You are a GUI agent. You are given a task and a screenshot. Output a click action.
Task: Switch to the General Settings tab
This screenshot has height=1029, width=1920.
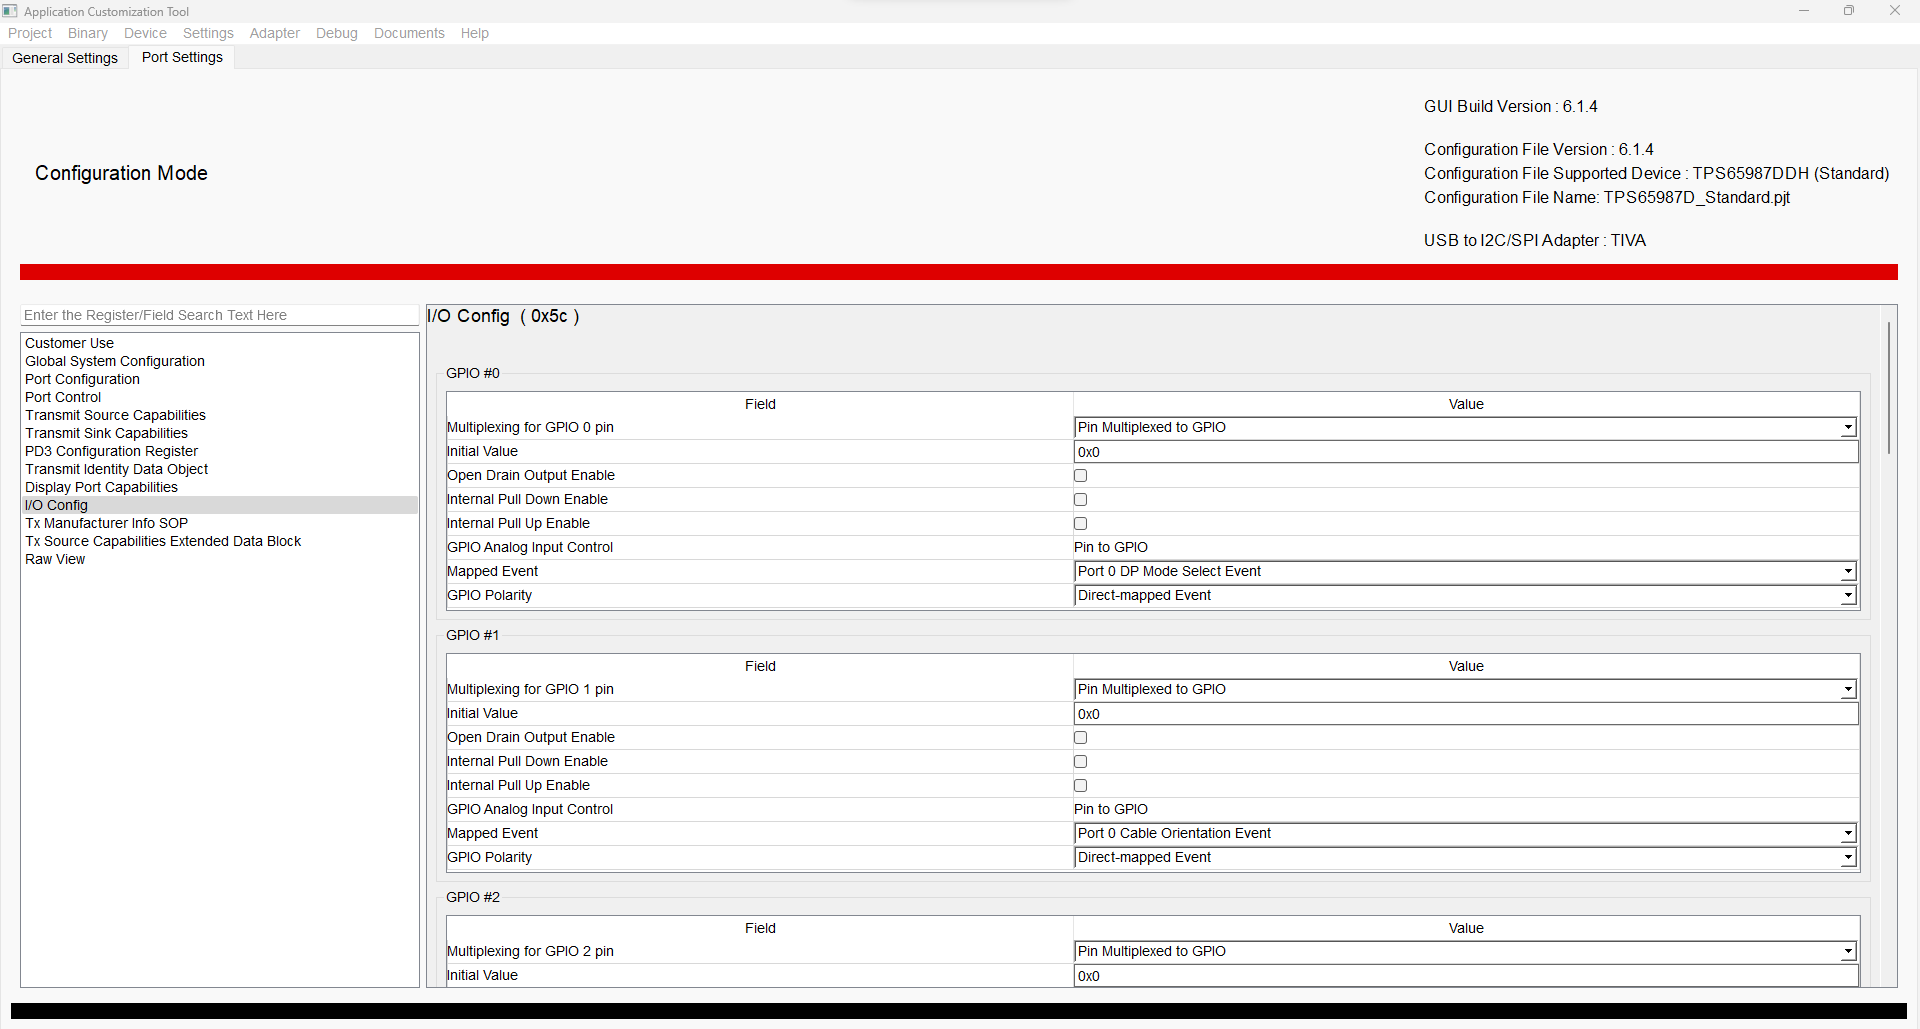[65, 58]
